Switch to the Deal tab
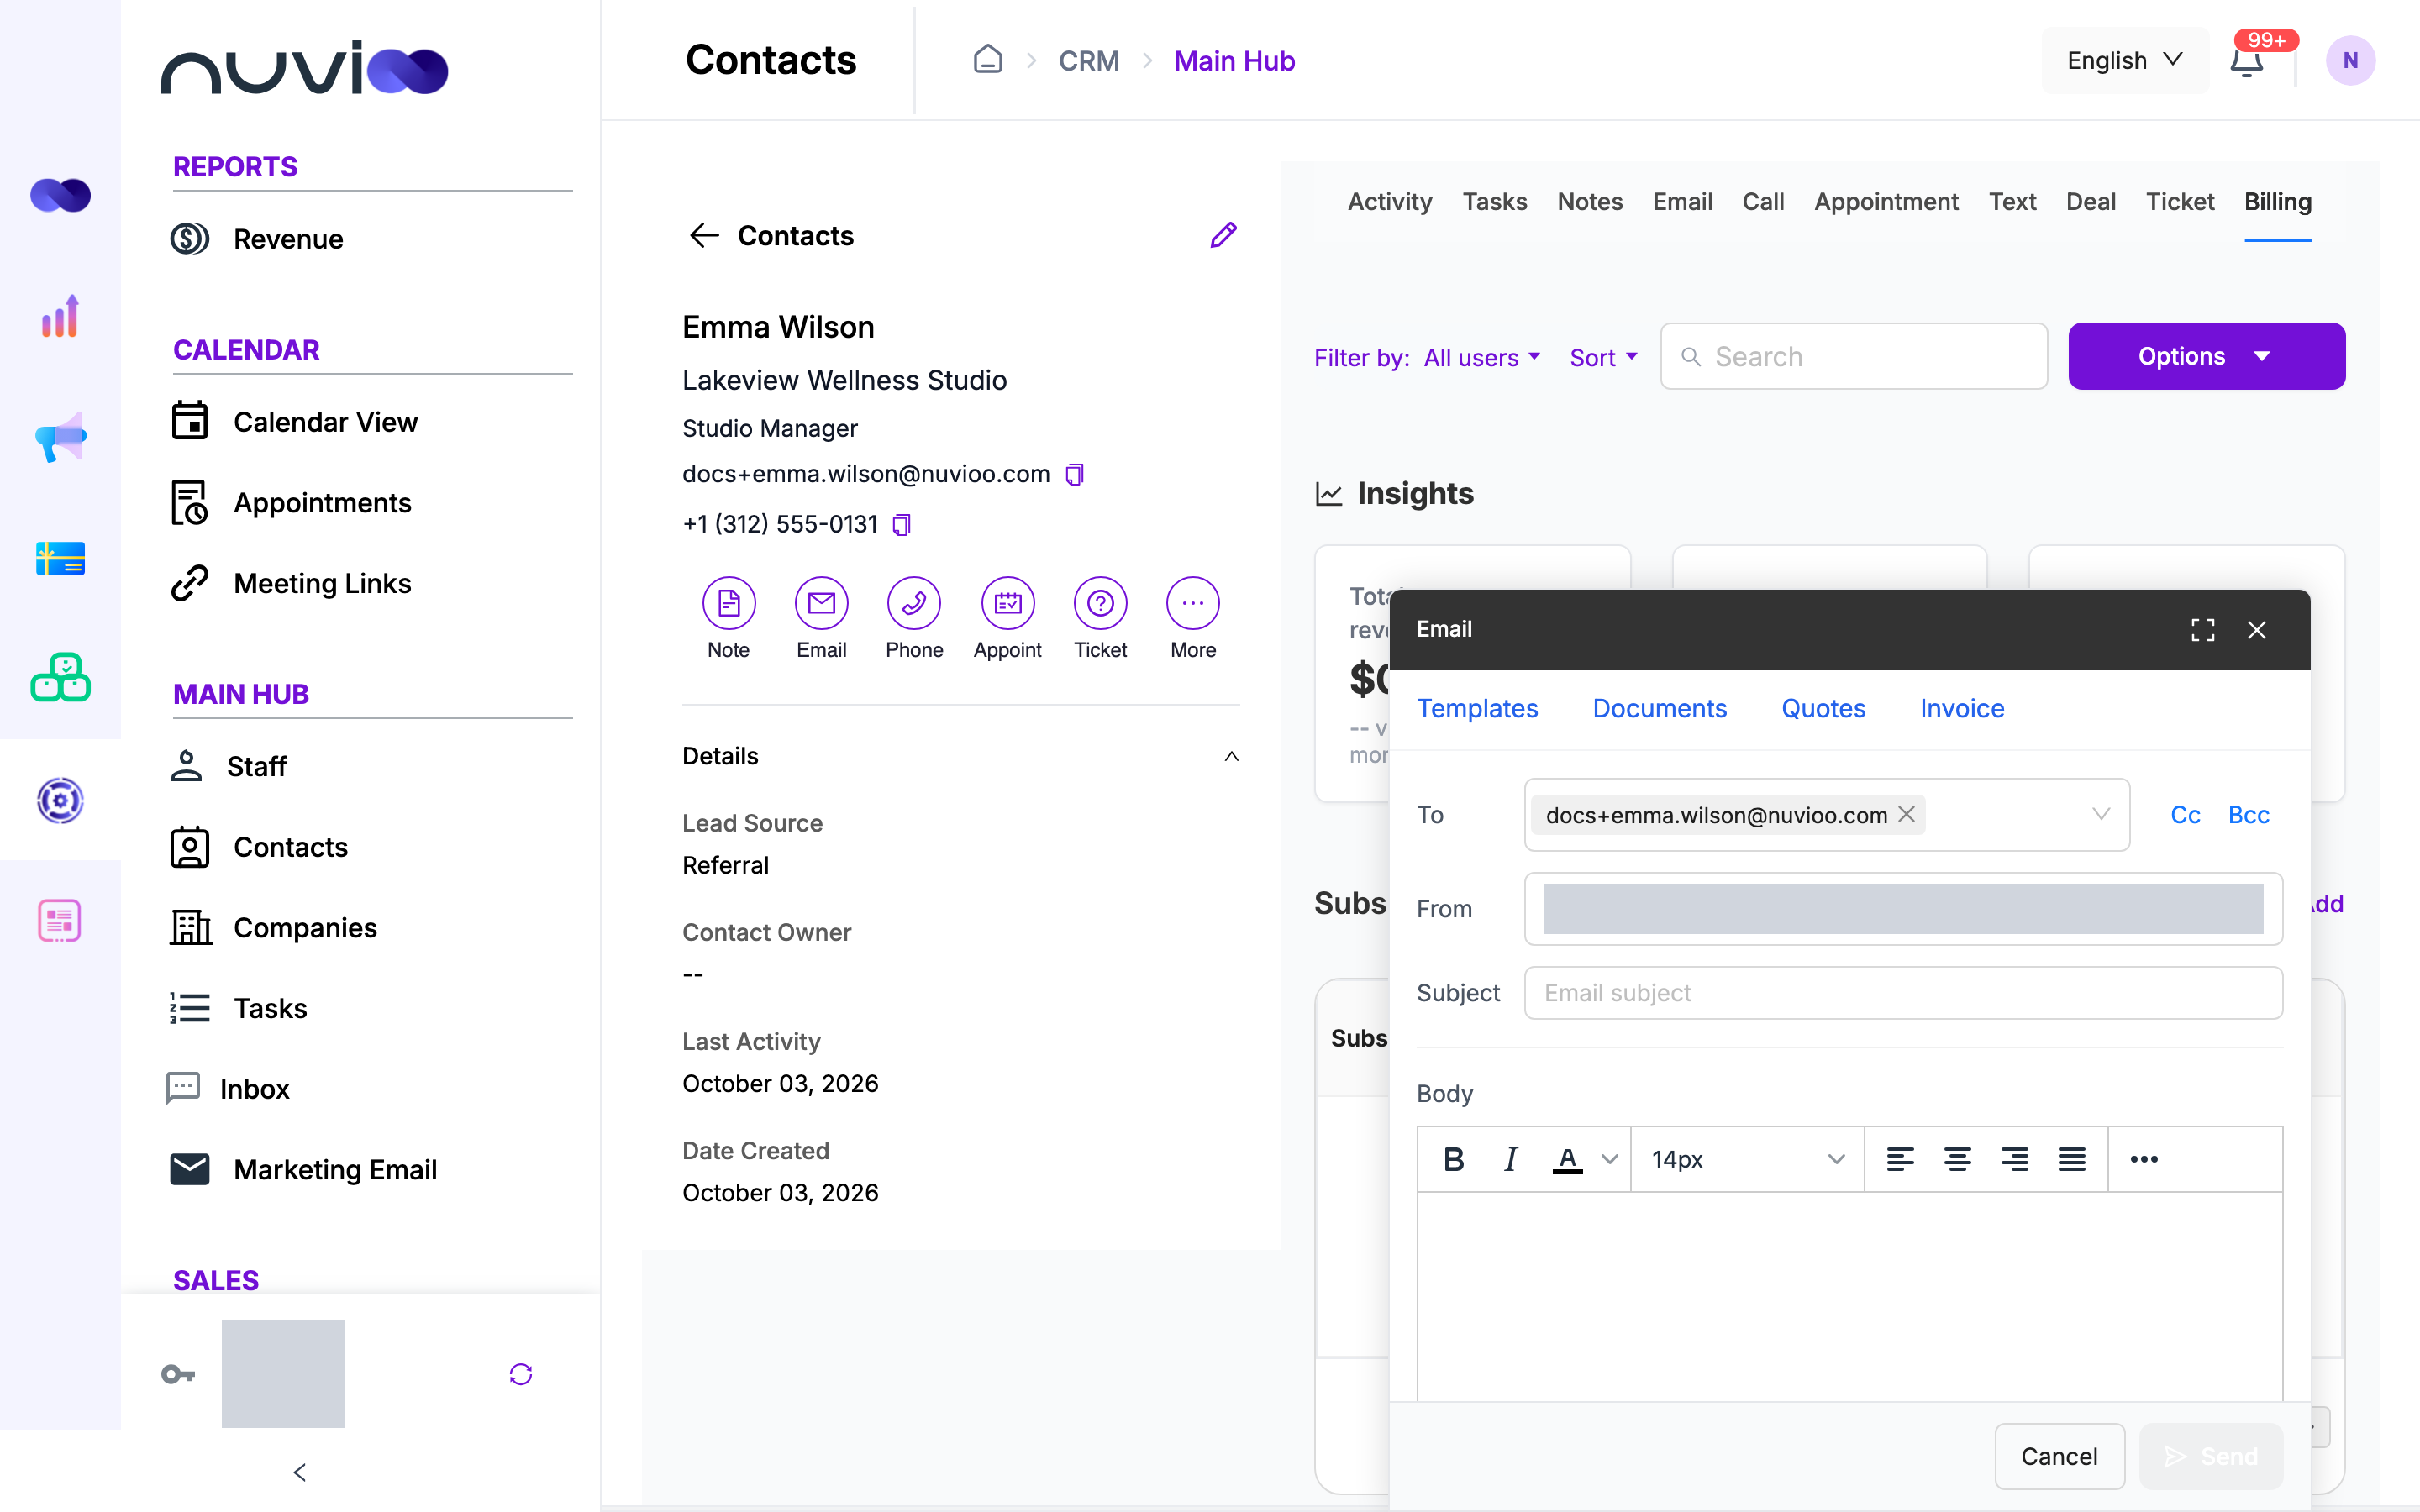The width and height of the screenshot is (2420, 1512). tap(2090, 202)
